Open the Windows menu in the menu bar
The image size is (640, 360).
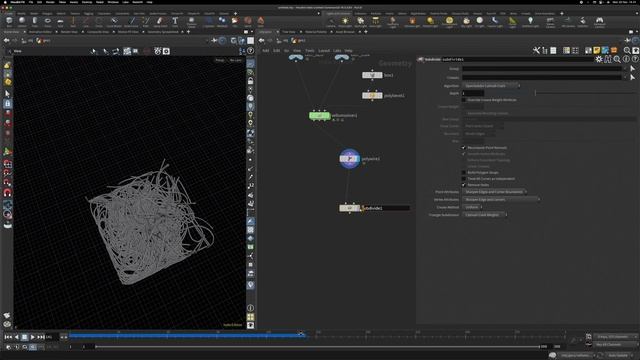[x=113, y=2]
